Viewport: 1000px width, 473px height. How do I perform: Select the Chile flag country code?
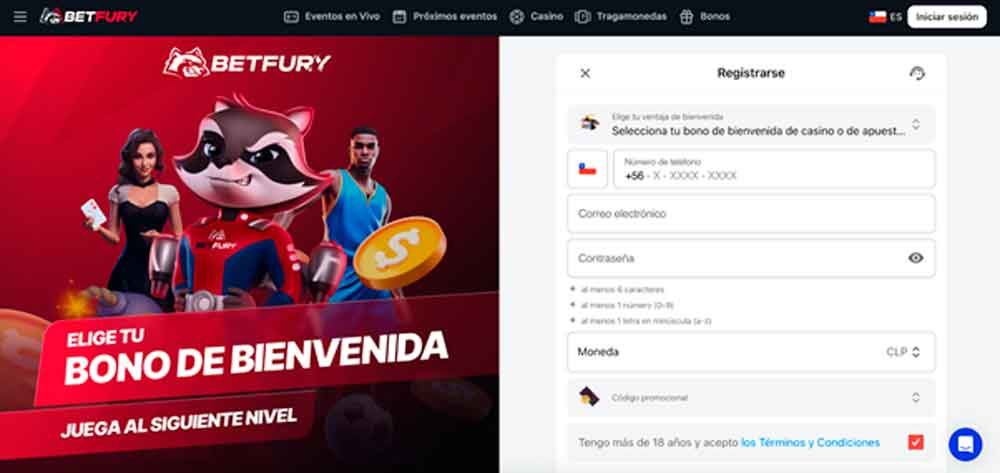(587, 169)
